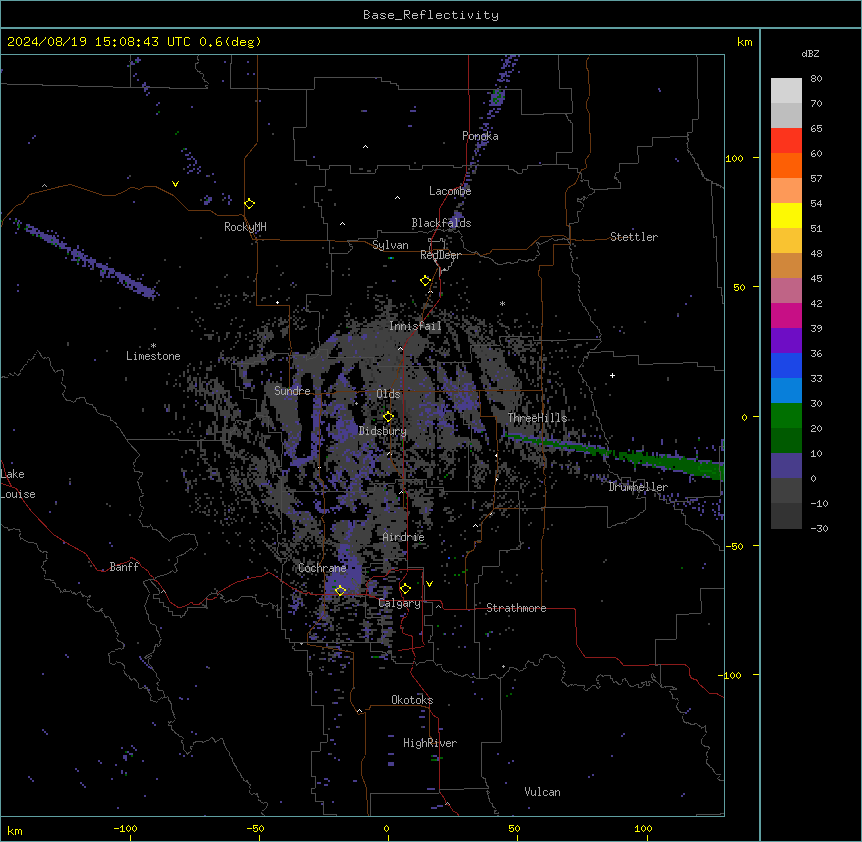Image resolution: width=862 pixels, height=842 pixels.
Task: Select the purple 36-39 dBZ legend swatch
Action: click(x=786, y=341)
